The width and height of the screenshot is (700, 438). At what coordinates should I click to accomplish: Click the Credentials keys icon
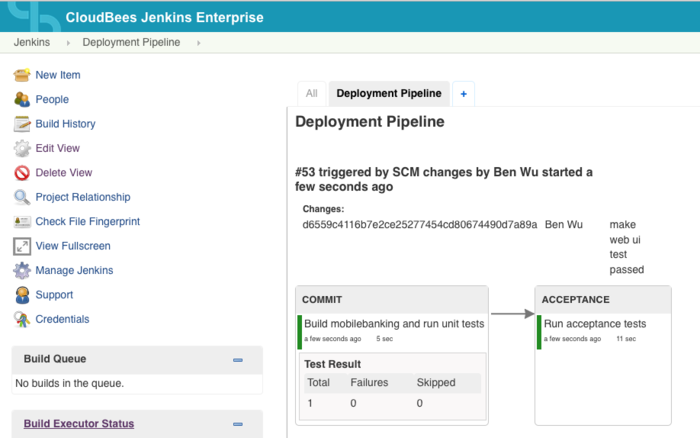(21, 319)
